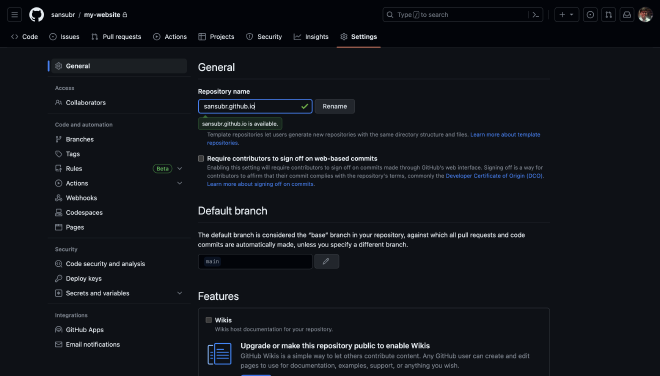The width and height of the screenshot is (660, 376).
Task: Expand the sidebar Actions chevron
Action: (180, 183)
